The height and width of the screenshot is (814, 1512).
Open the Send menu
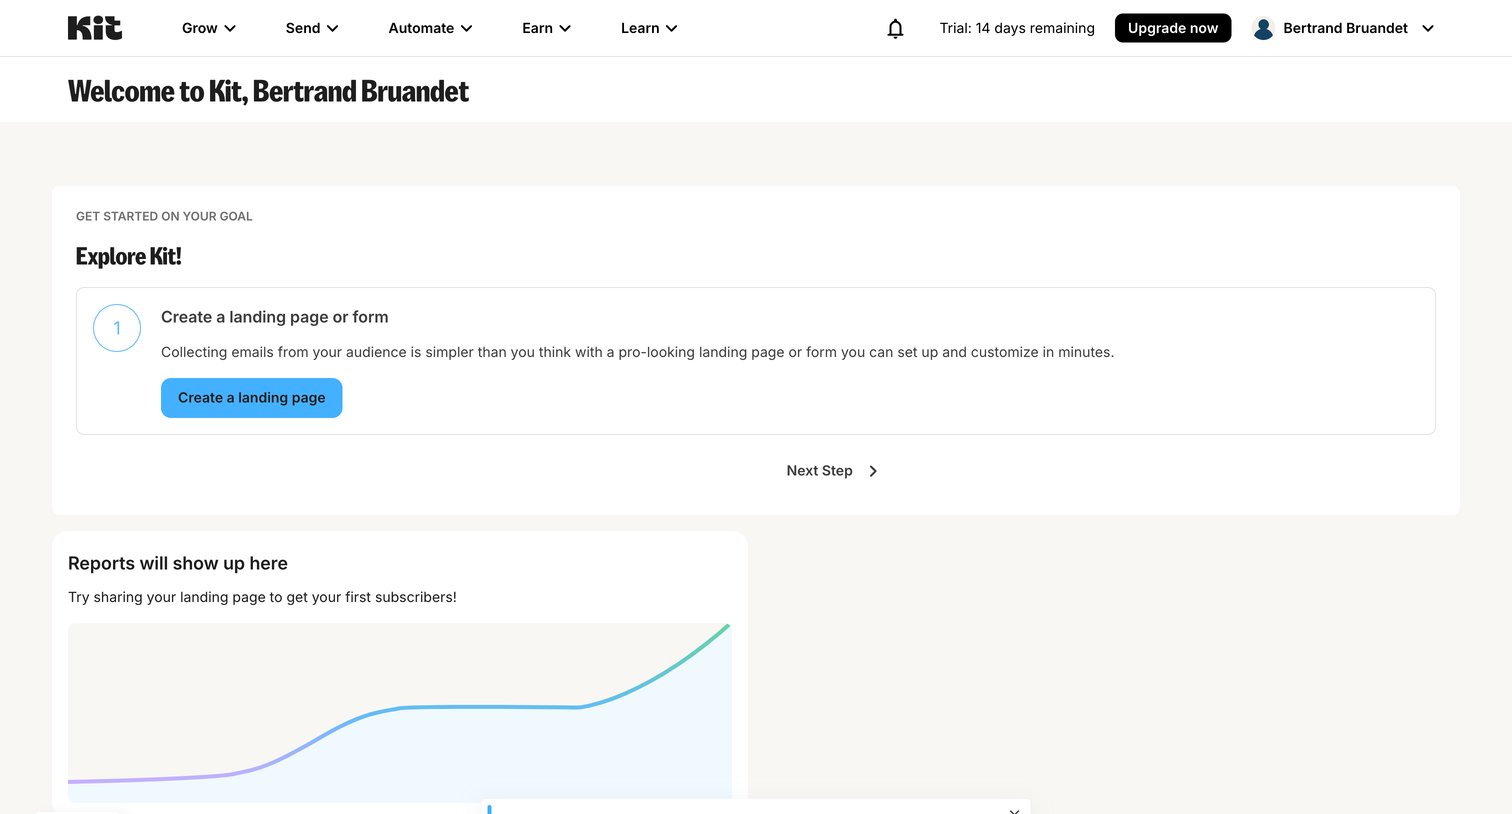[312, 28]
